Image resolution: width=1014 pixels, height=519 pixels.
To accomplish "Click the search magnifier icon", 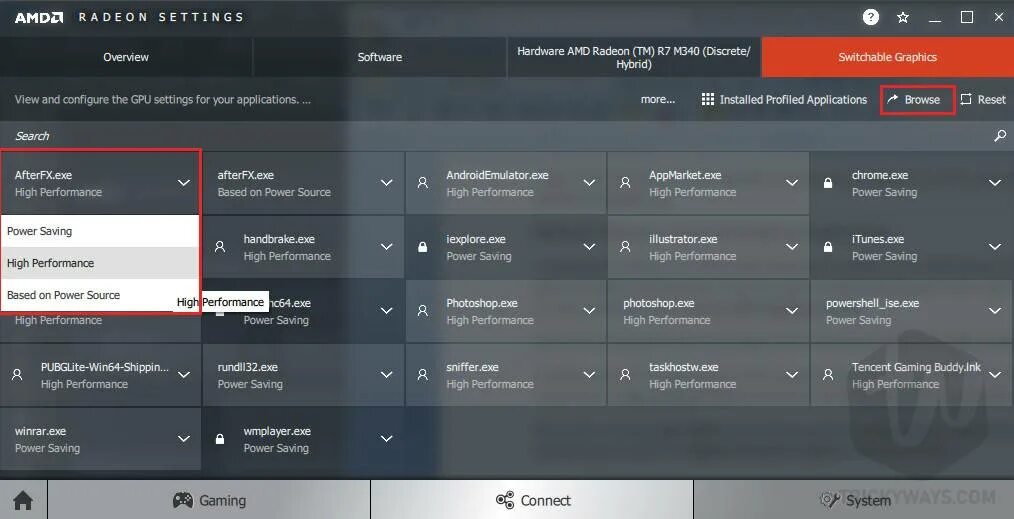I will tap(1000, 135).
